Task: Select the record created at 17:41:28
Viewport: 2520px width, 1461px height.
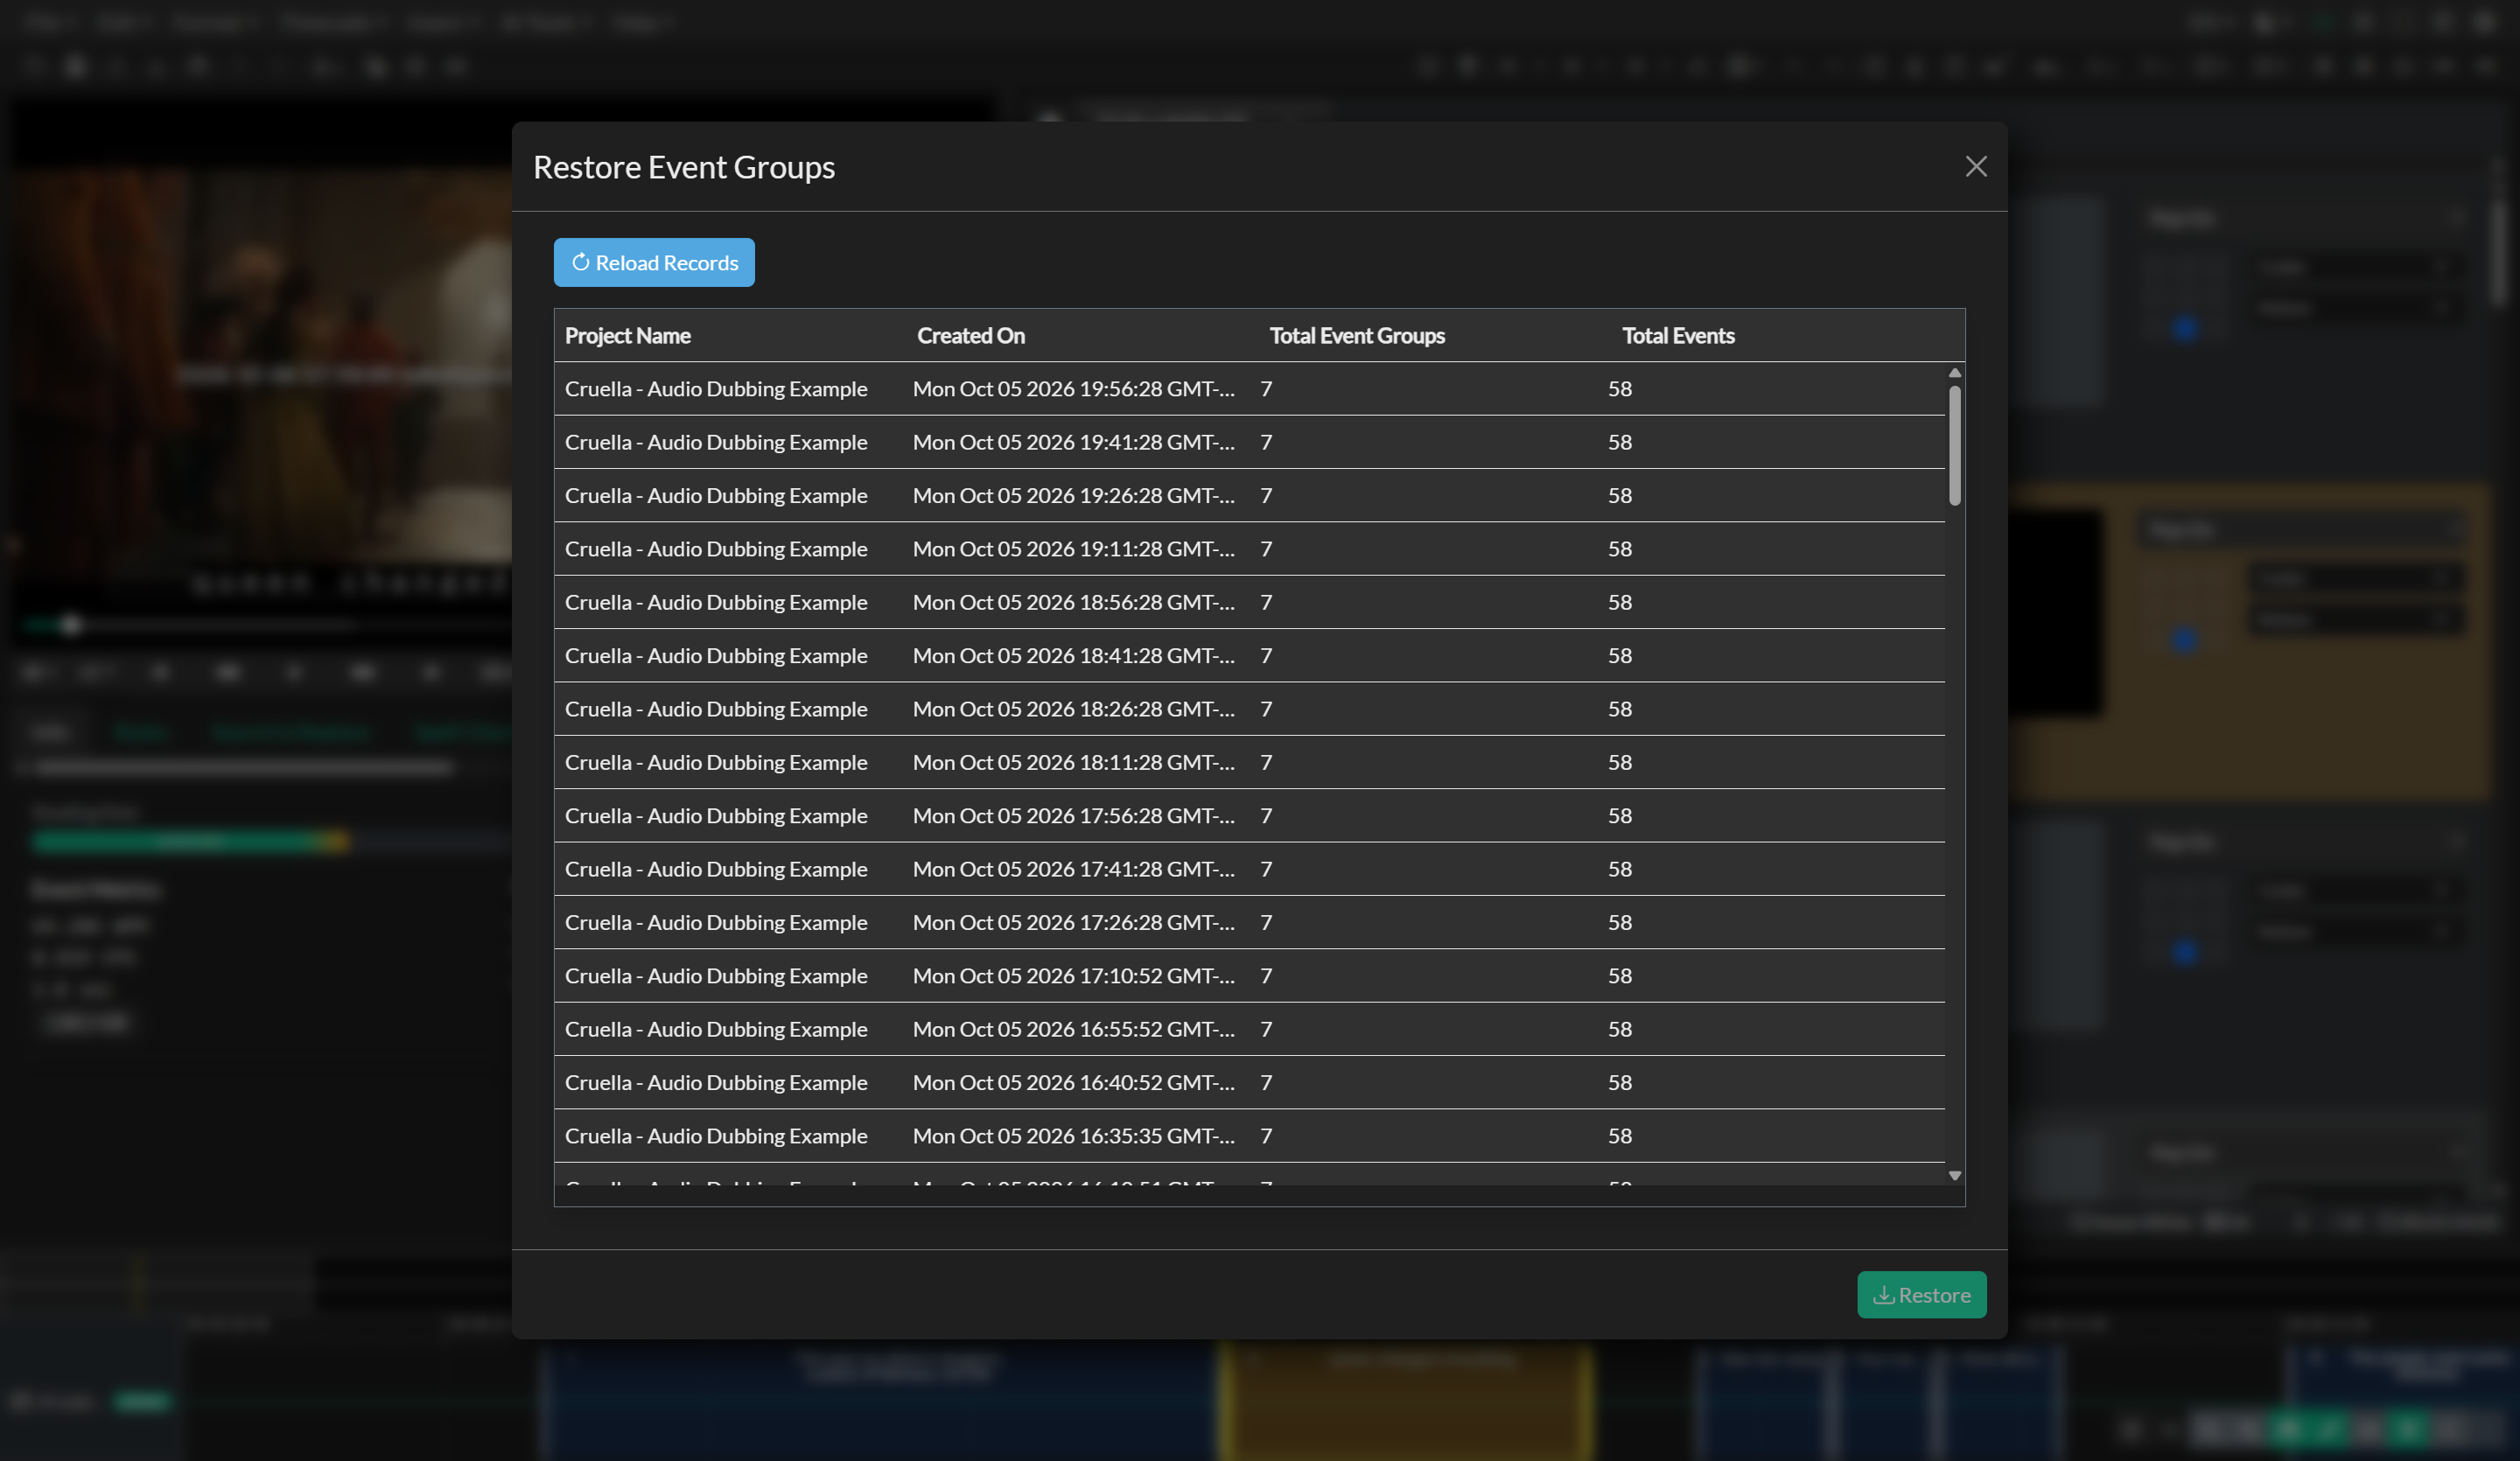Action: click(x=1250, y=869)
